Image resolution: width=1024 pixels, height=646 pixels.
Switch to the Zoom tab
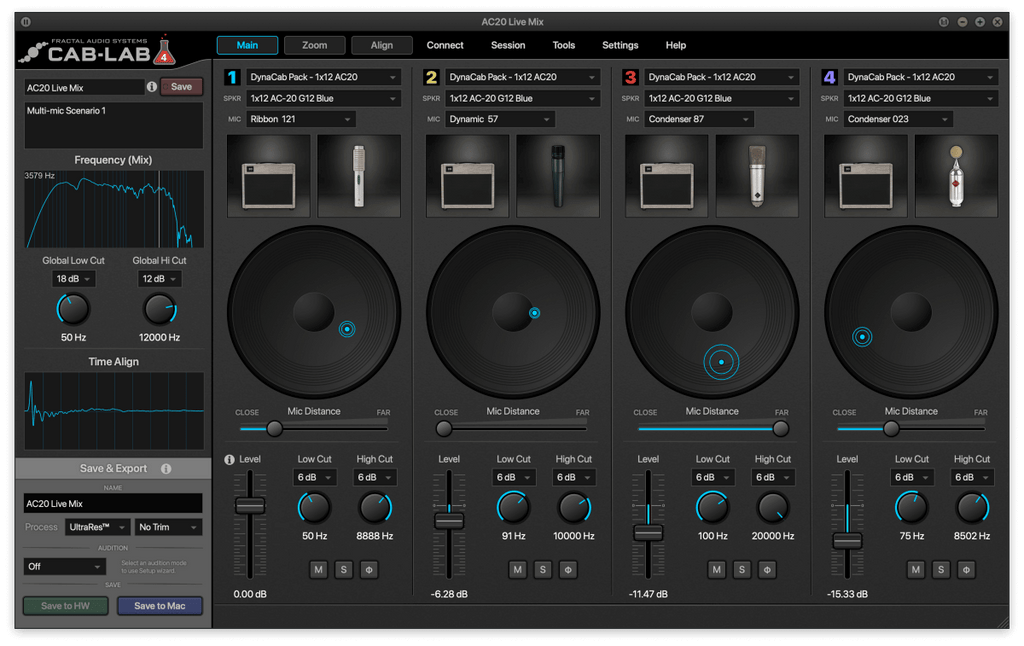pos(314,45)
